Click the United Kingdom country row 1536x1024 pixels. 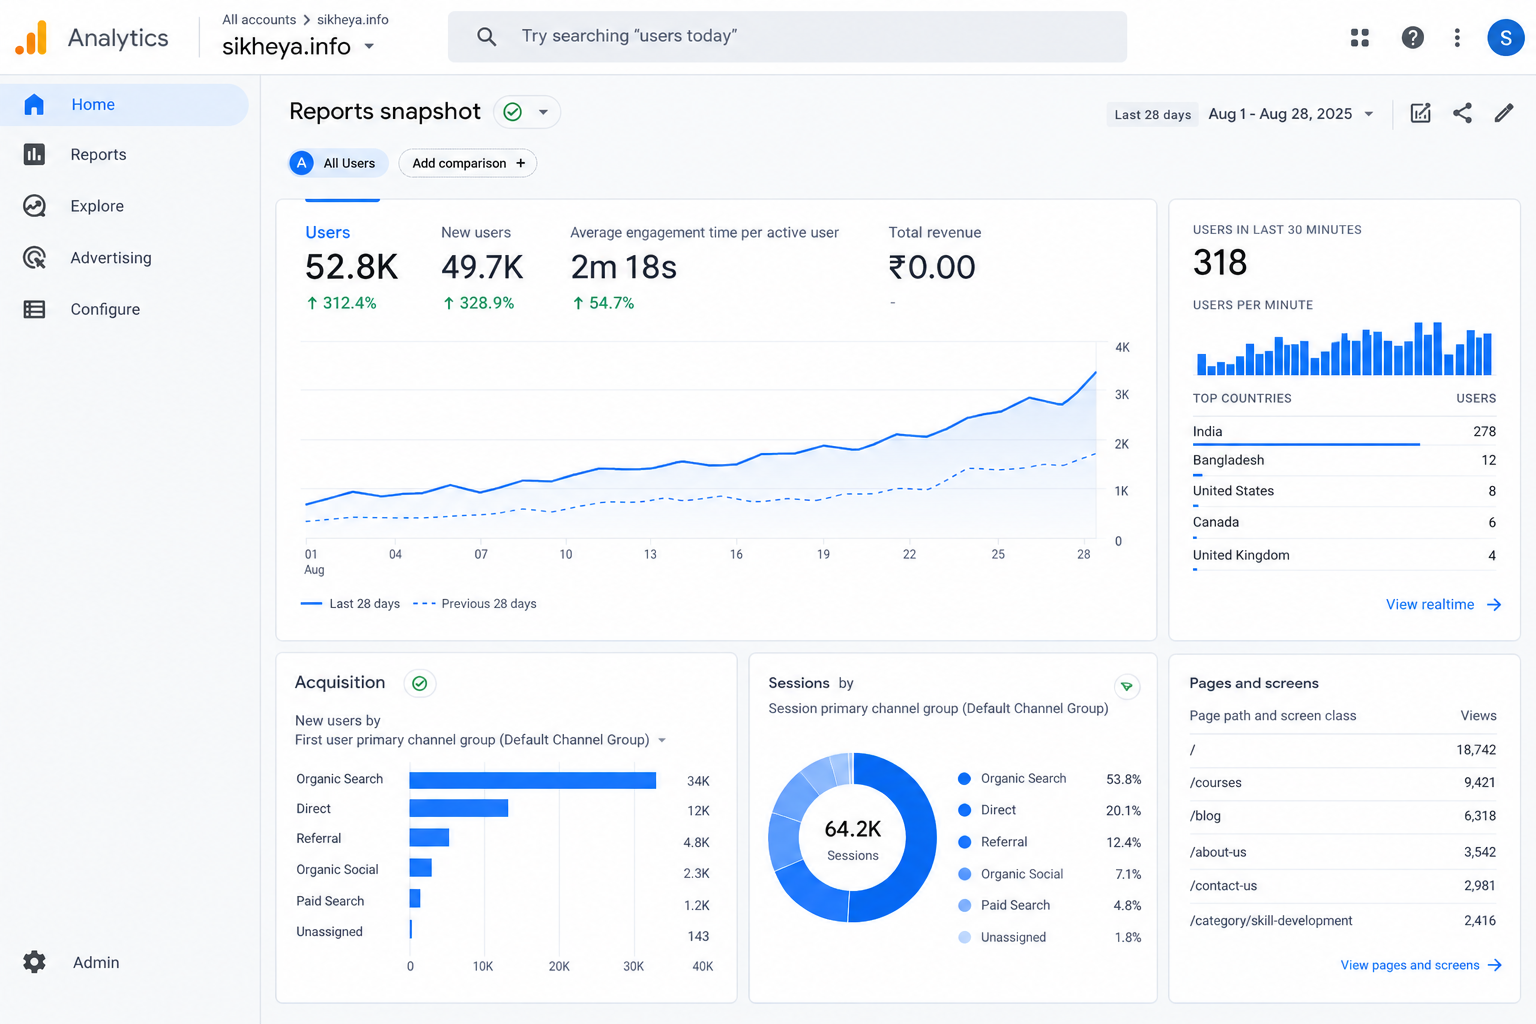point(1344,556)
